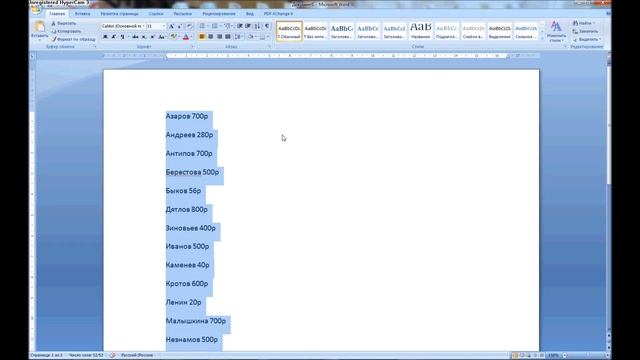Image resolution: width=640 pixels, height=360 pixels.
Task: Click the Paste (Вставить) clipboard icon
Action: tap(40, 28)
